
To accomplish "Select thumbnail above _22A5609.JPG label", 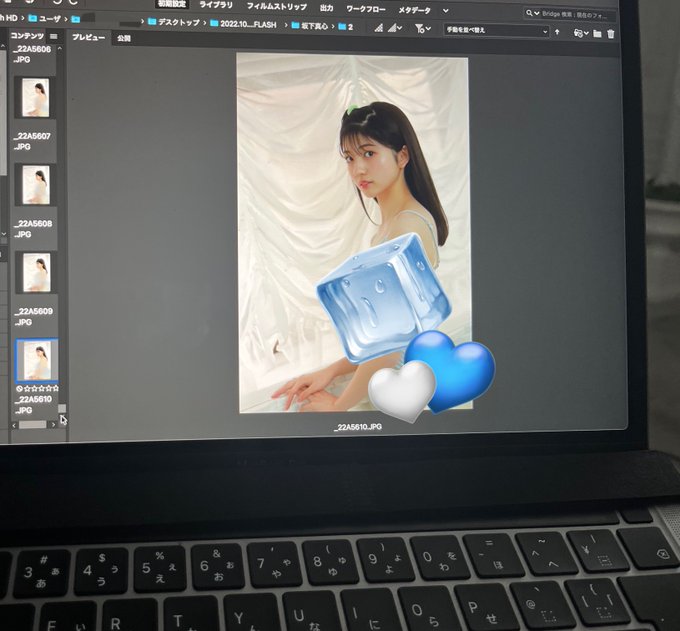I will (37, 272).
